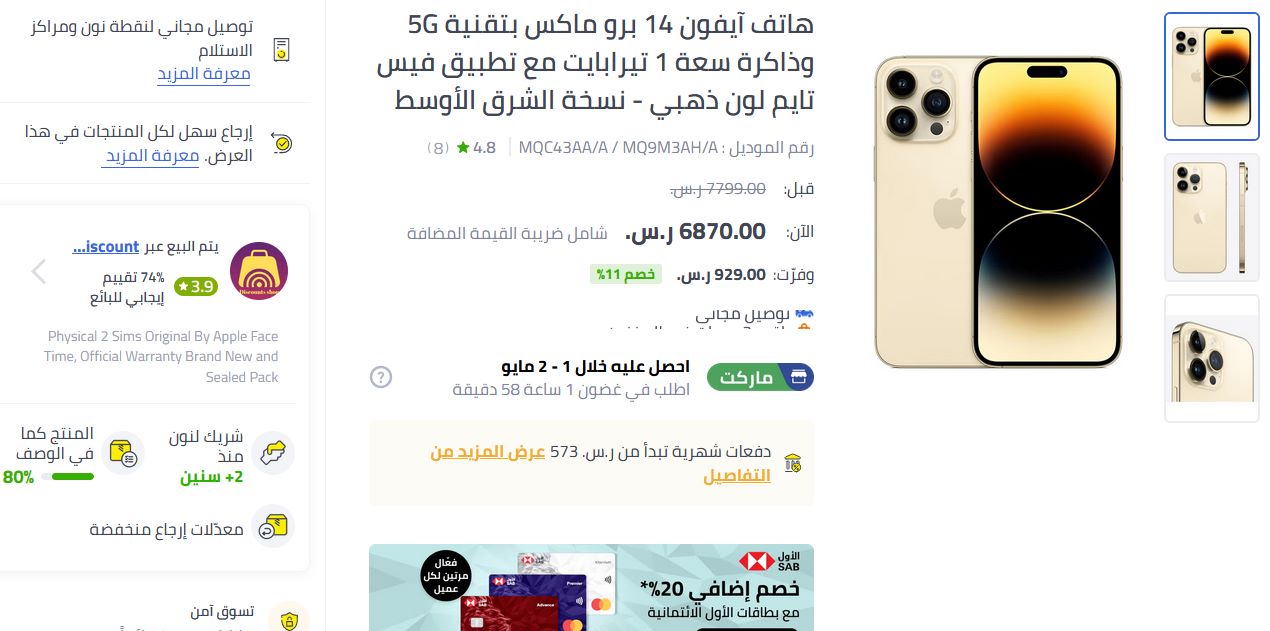Open 'عرض المزيد من التفاصيل' installment link
This screenshot has width=1270, height=631.
(600, 464)
